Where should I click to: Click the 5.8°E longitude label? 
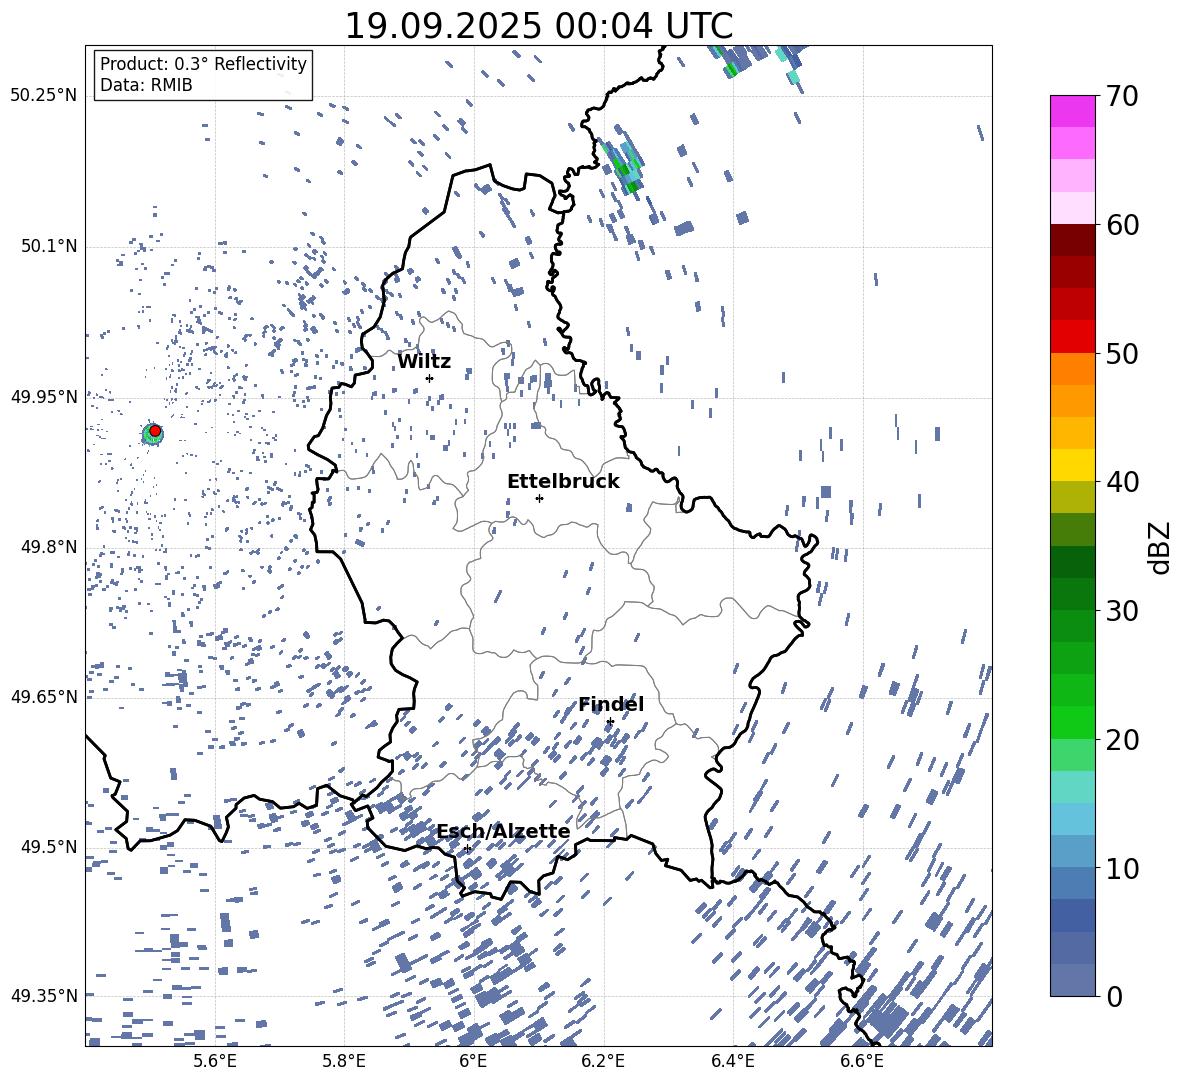coord(344,1061)
